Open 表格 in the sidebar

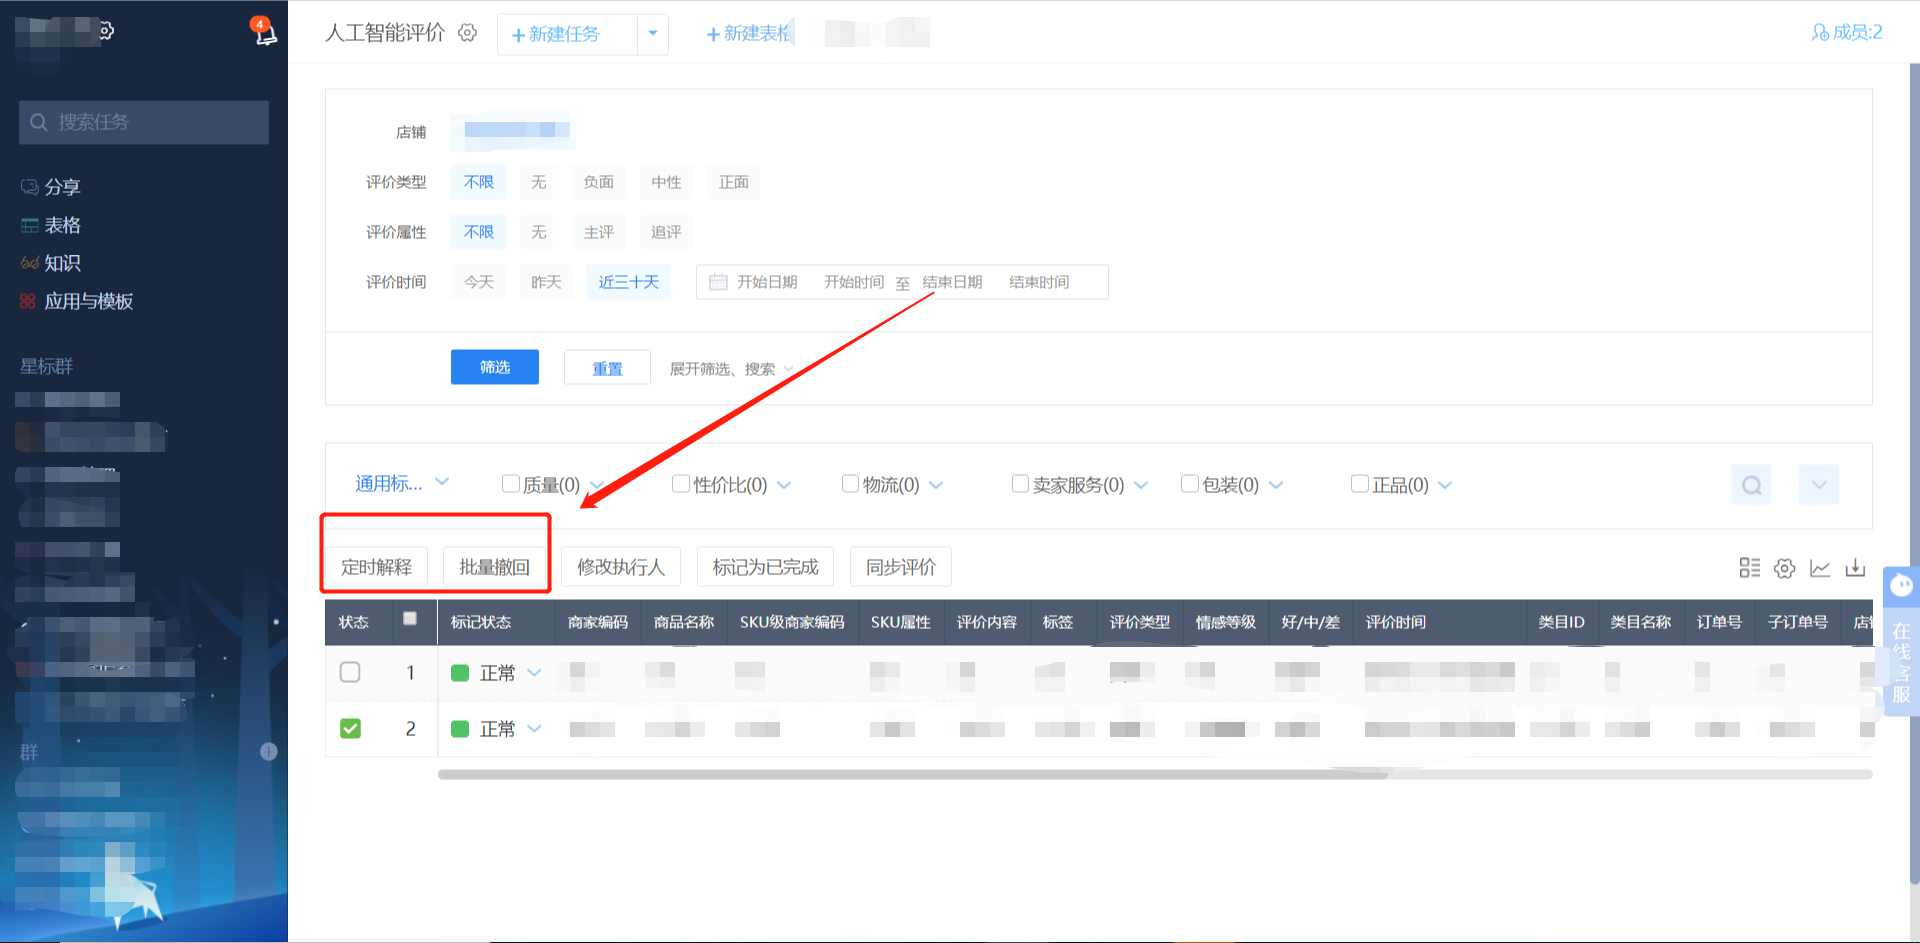(x=62, y=225)
